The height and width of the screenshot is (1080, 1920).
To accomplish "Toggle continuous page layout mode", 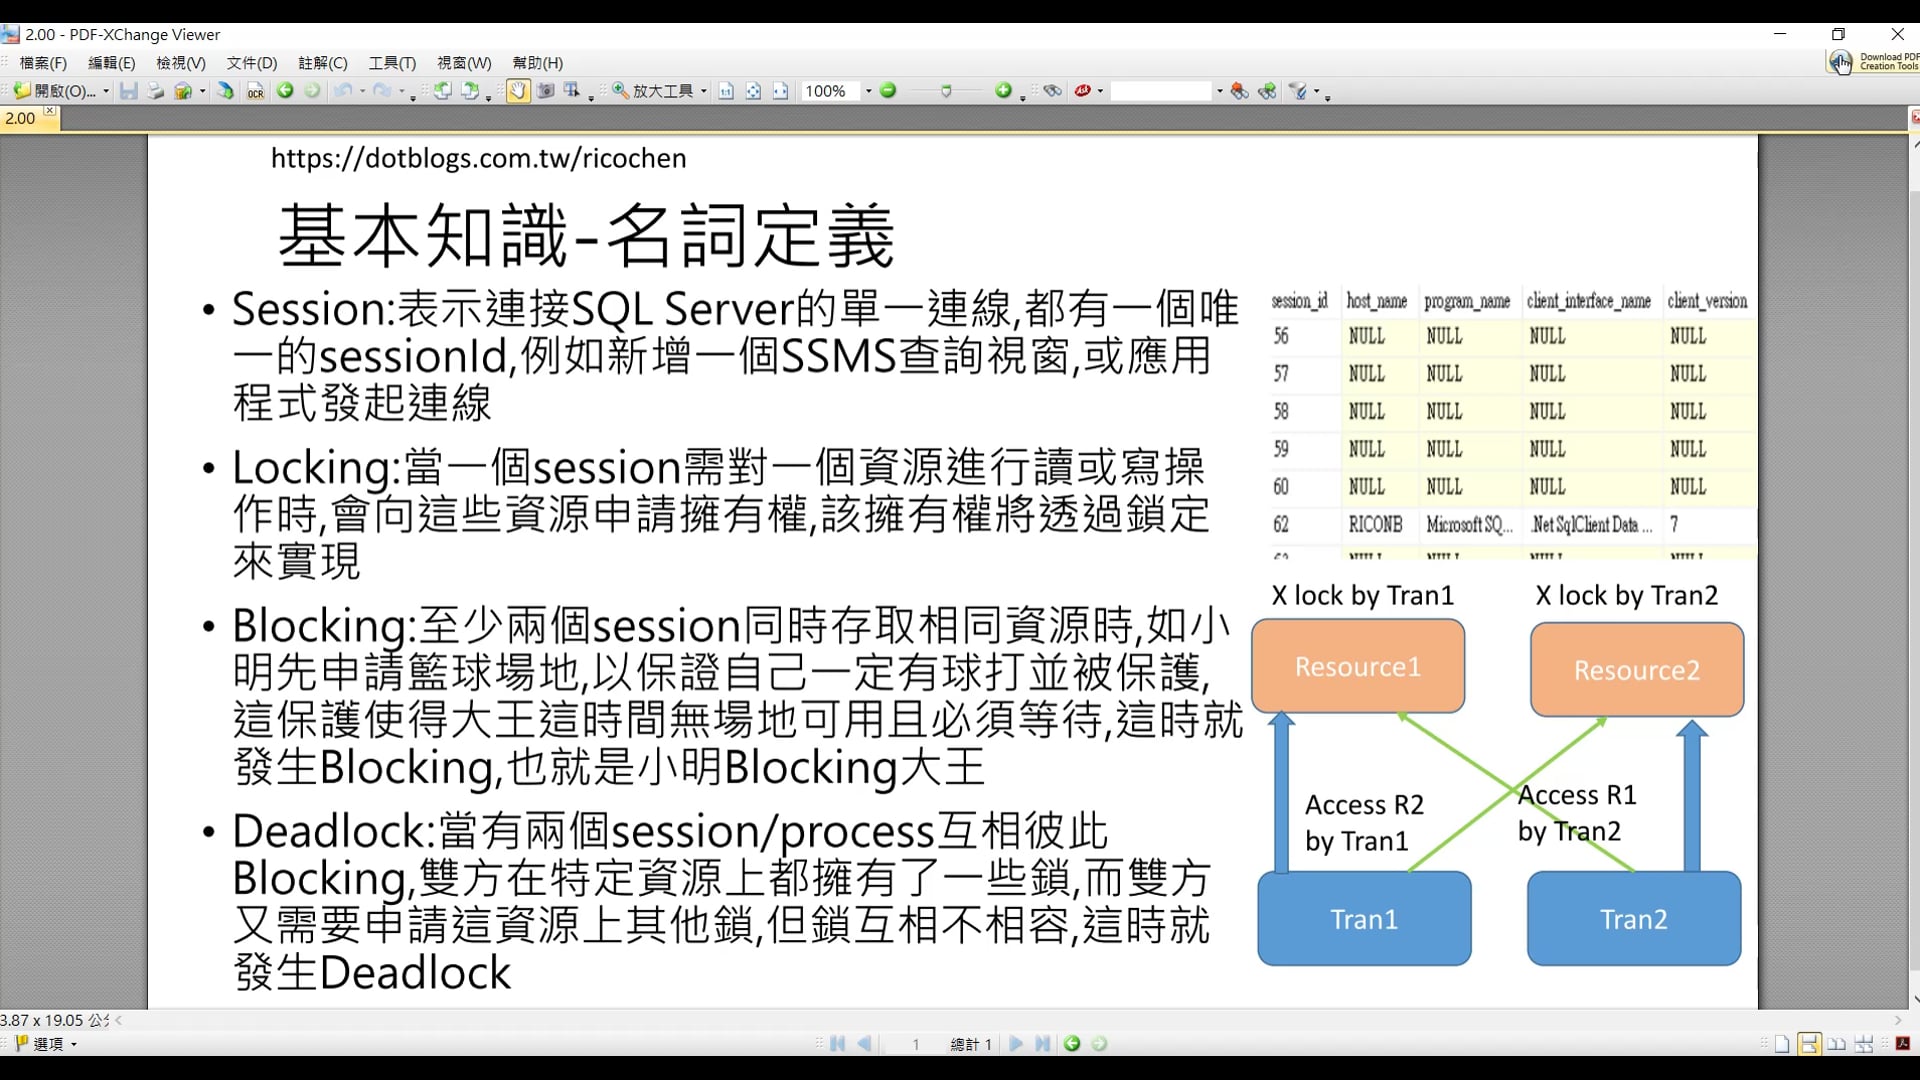I will (x=1809, y=1044).
